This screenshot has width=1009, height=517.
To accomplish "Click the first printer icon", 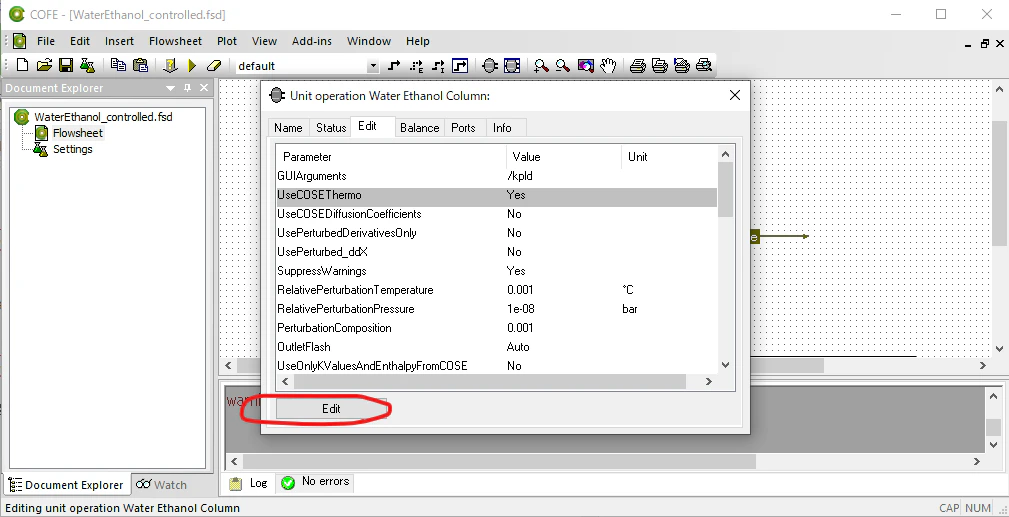I will point(638,66).
